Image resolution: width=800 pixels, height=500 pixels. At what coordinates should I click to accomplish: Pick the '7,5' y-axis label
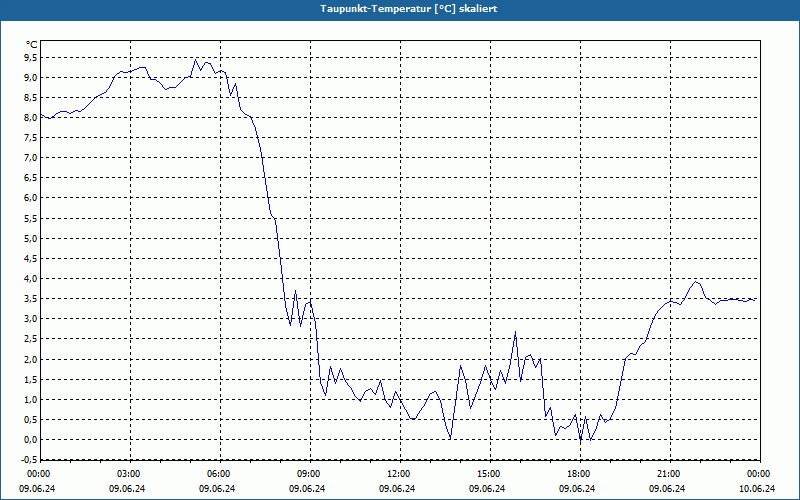[31, 138]
